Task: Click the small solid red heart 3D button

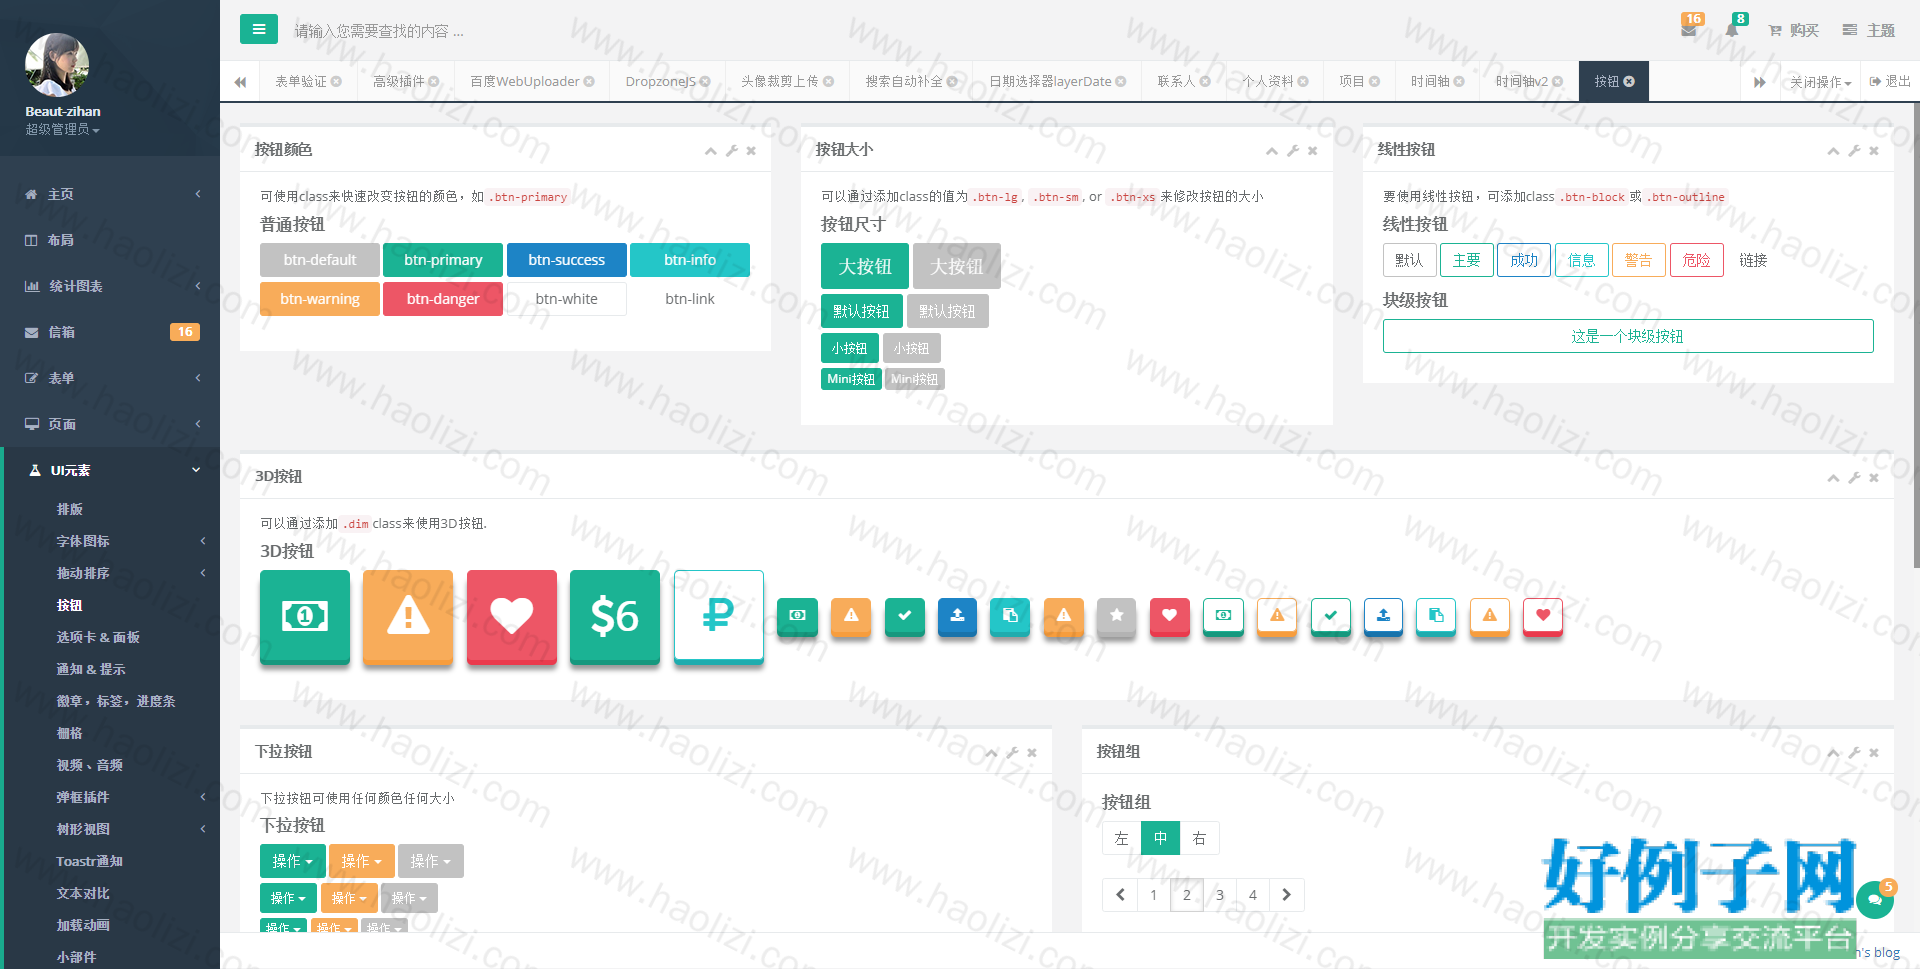Action: click(1170, 617)
